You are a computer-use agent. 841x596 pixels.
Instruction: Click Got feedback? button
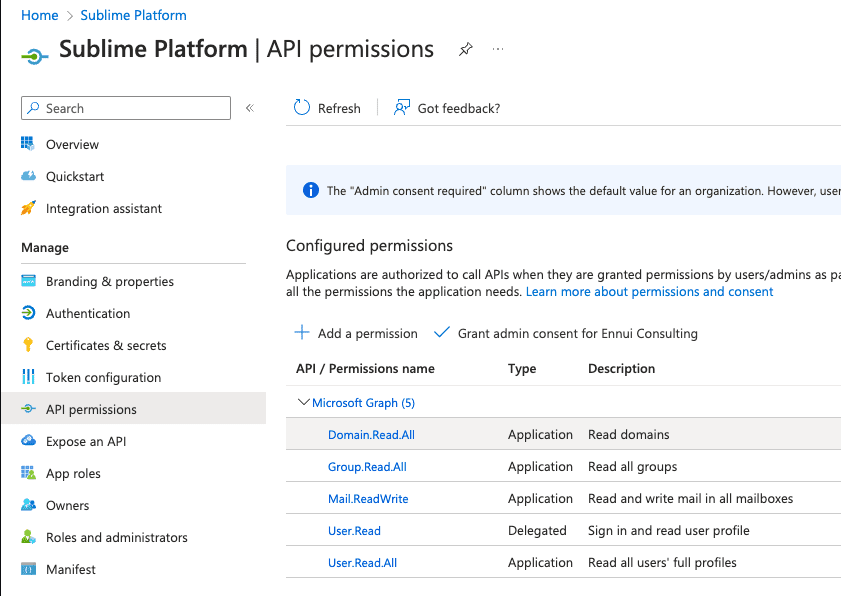pyautogui.click(x=447, y=108)
